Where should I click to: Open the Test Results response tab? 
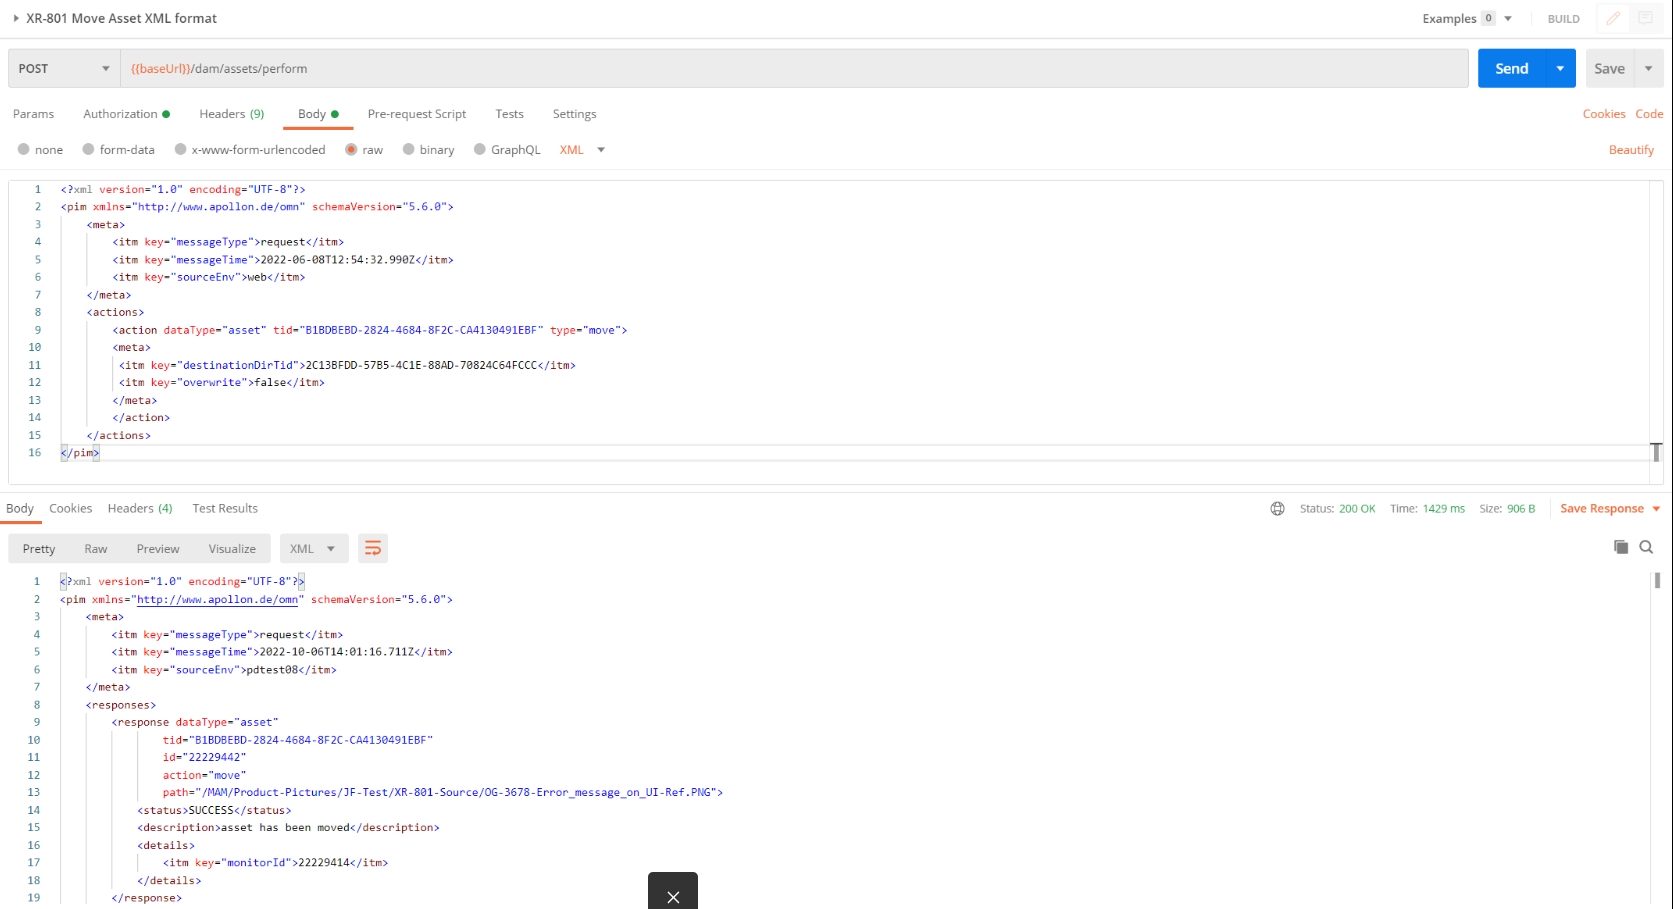pos(225,509)
